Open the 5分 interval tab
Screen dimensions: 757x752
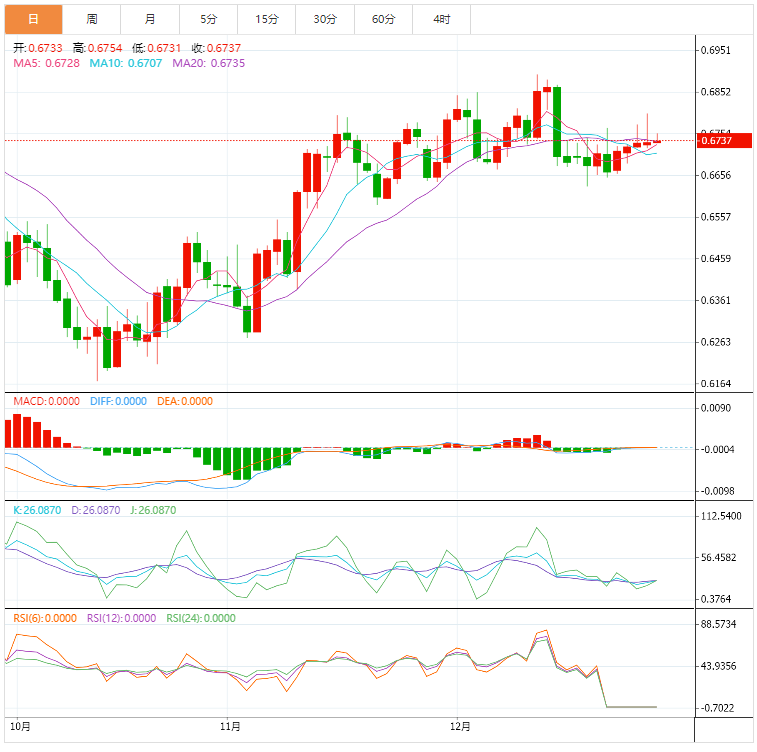coord(209,19)
